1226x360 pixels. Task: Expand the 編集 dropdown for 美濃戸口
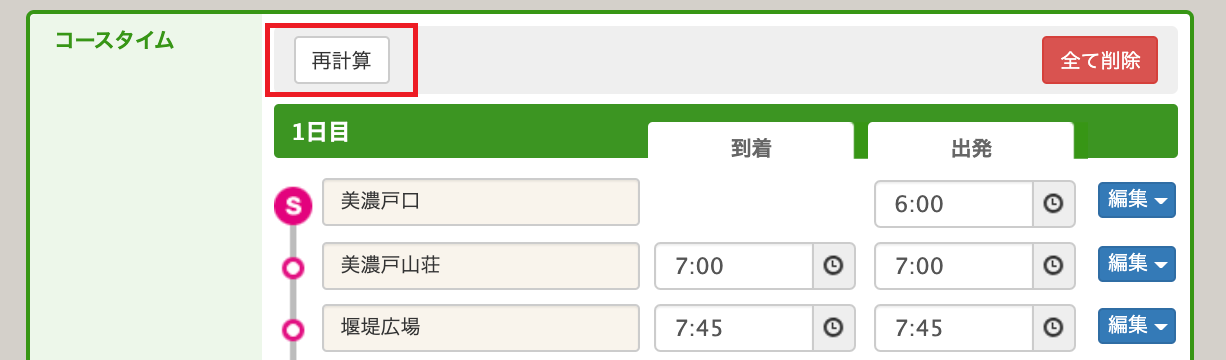click(x=1137, y=200)
